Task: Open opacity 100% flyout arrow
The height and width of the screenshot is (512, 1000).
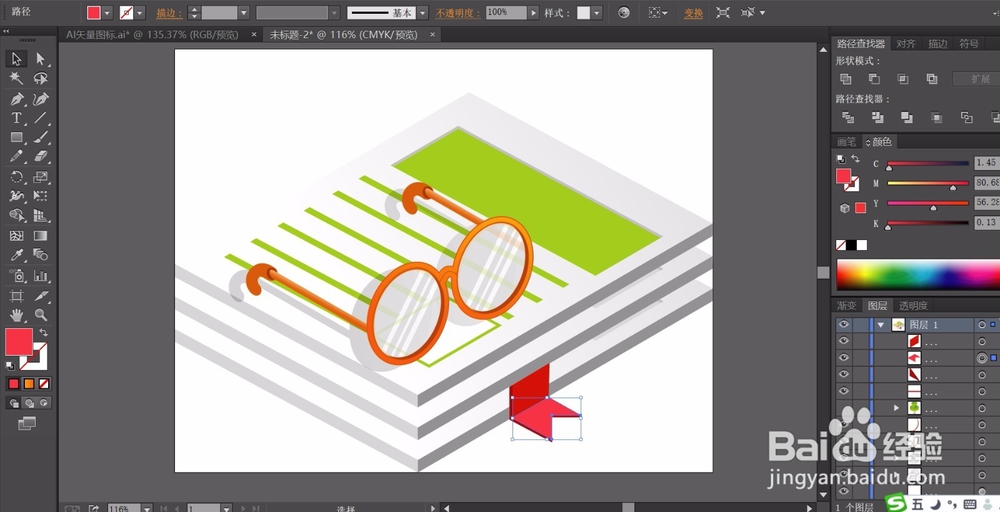Action: point(533,13)
